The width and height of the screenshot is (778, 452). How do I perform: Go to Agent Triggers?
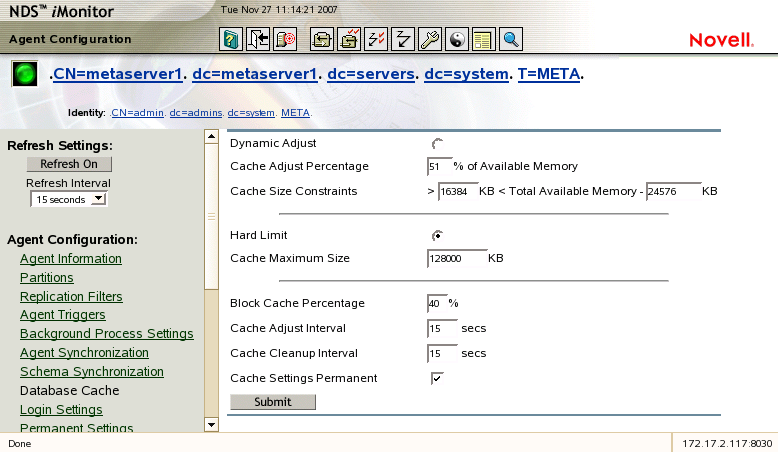click(63, 315)
